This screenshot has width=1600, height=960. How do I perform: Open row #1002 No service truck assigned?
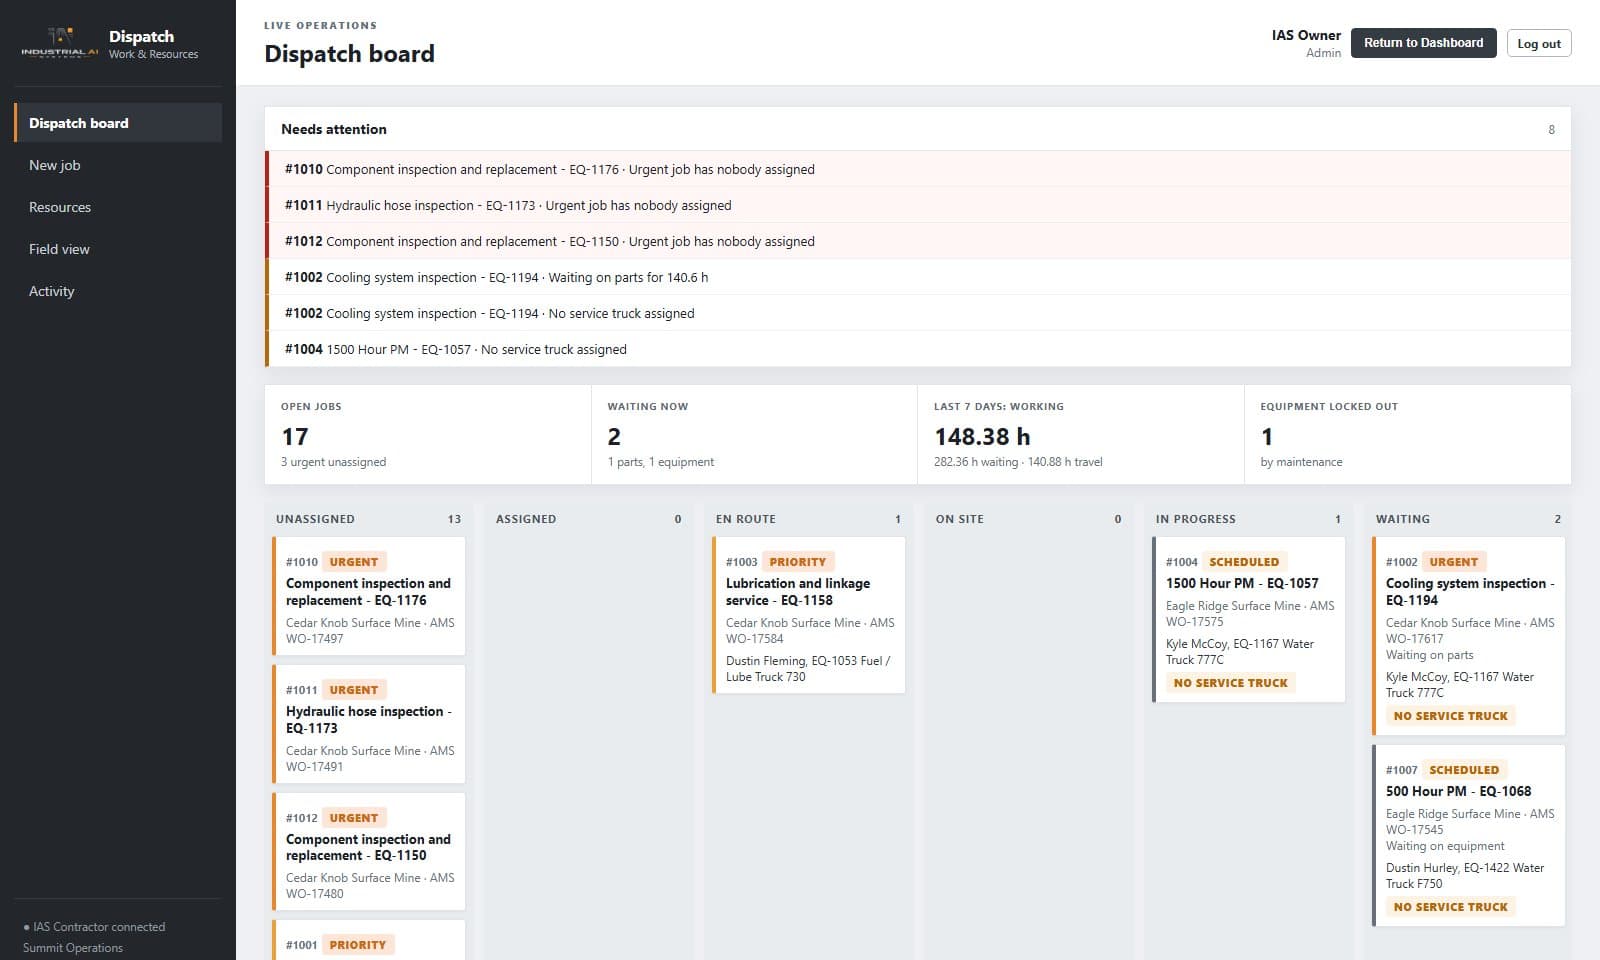tap(918, 313)
